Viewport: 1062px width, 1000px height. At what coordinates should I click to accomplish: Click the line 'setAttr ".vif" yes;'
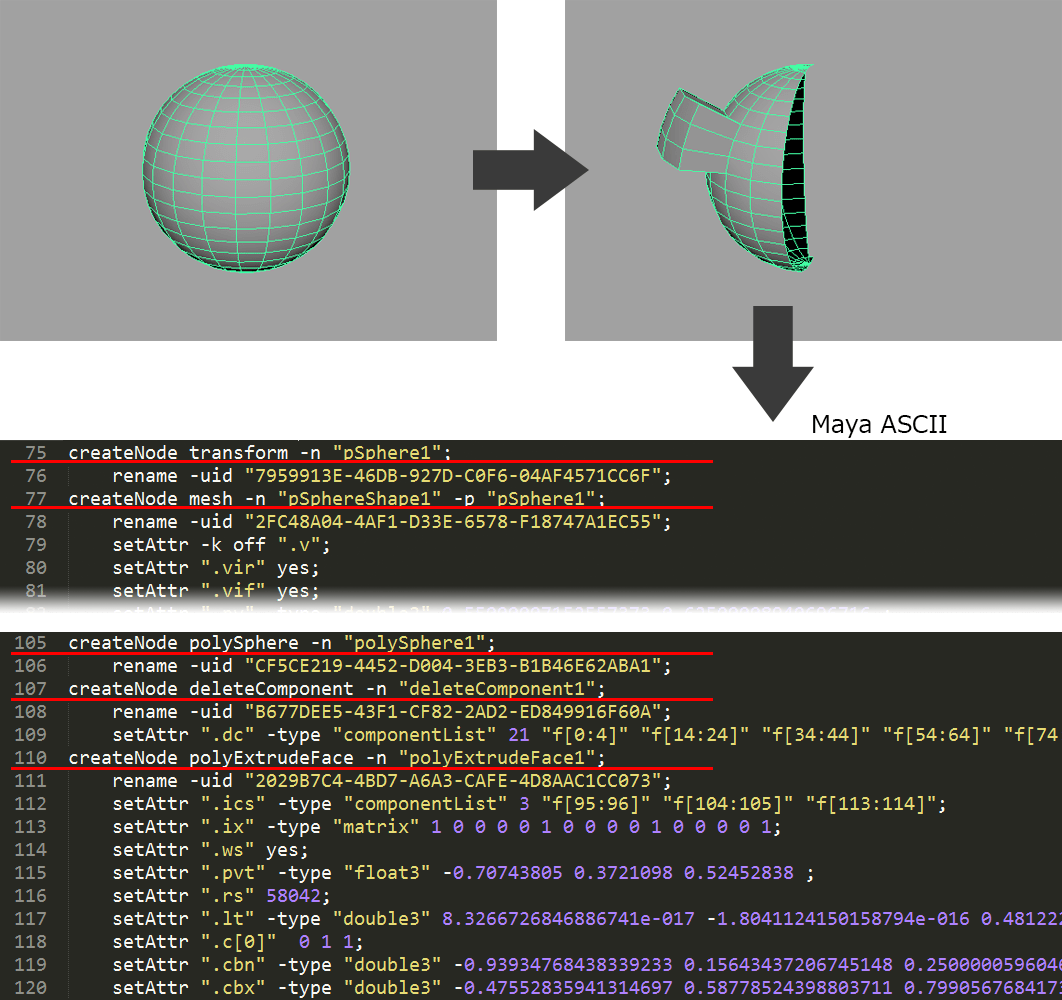tap(215, 591)
